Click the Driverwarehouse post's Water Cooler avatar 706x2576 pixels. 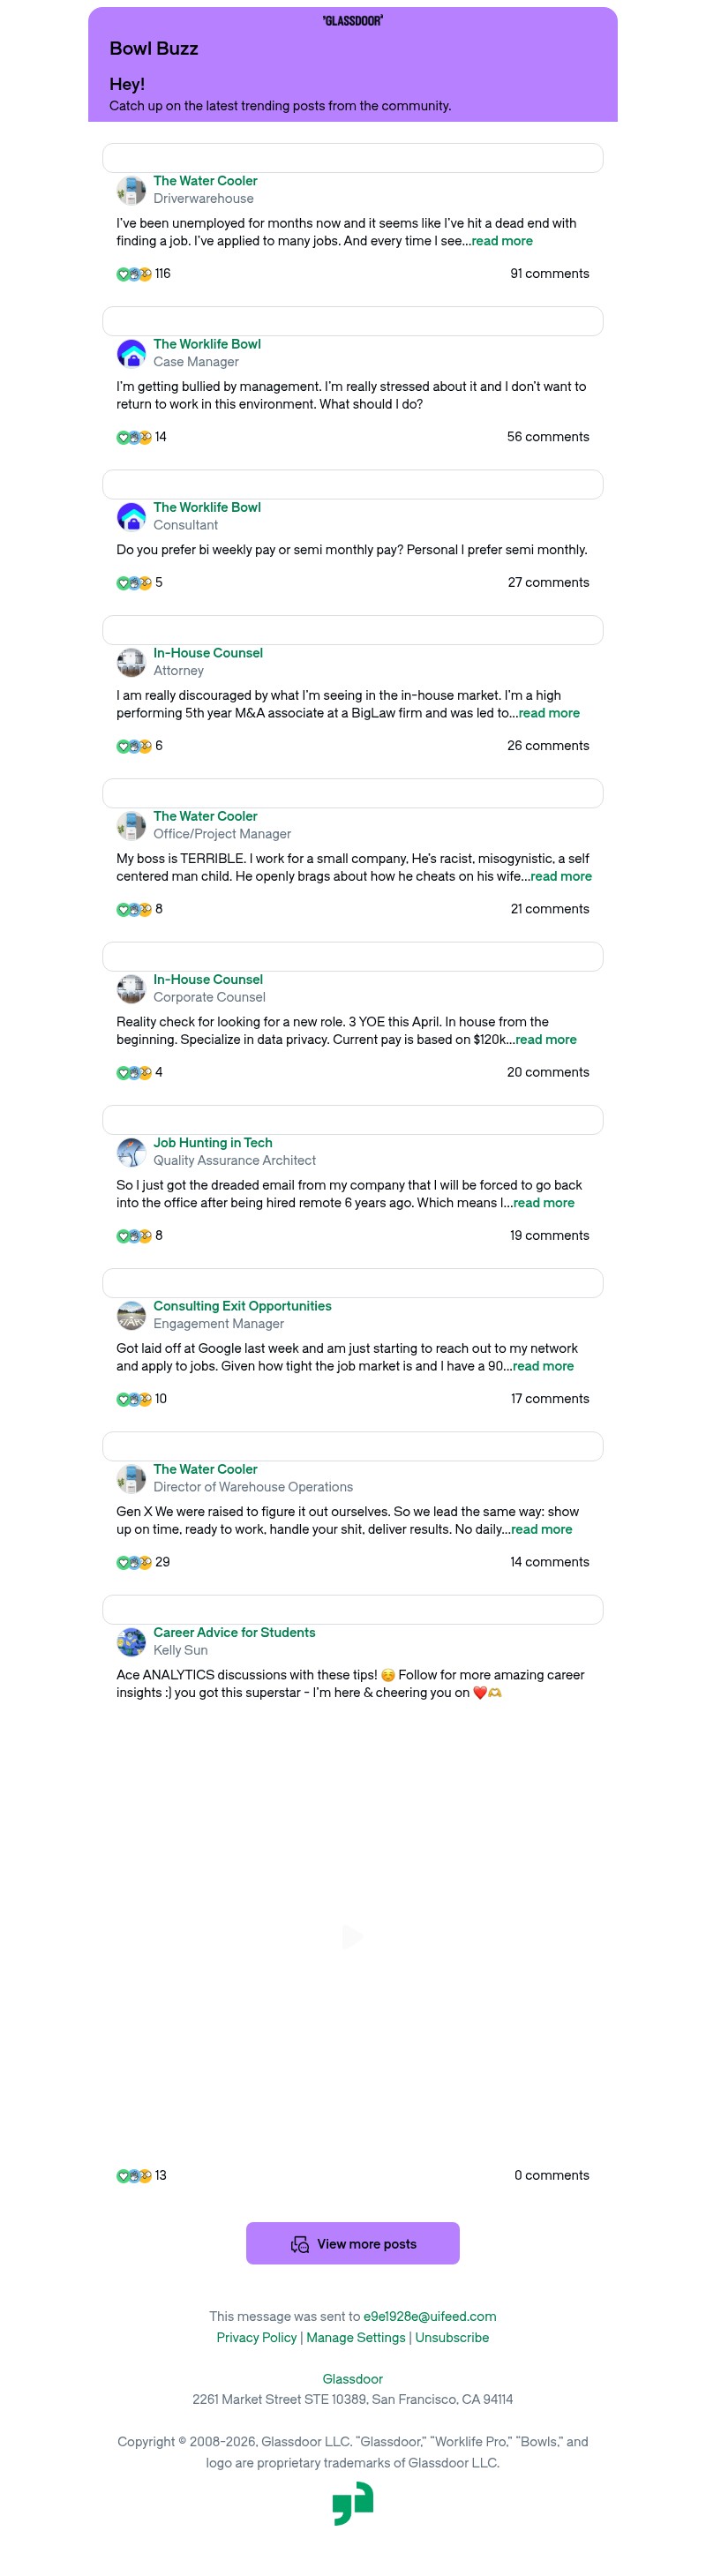[x=131, y=190]
